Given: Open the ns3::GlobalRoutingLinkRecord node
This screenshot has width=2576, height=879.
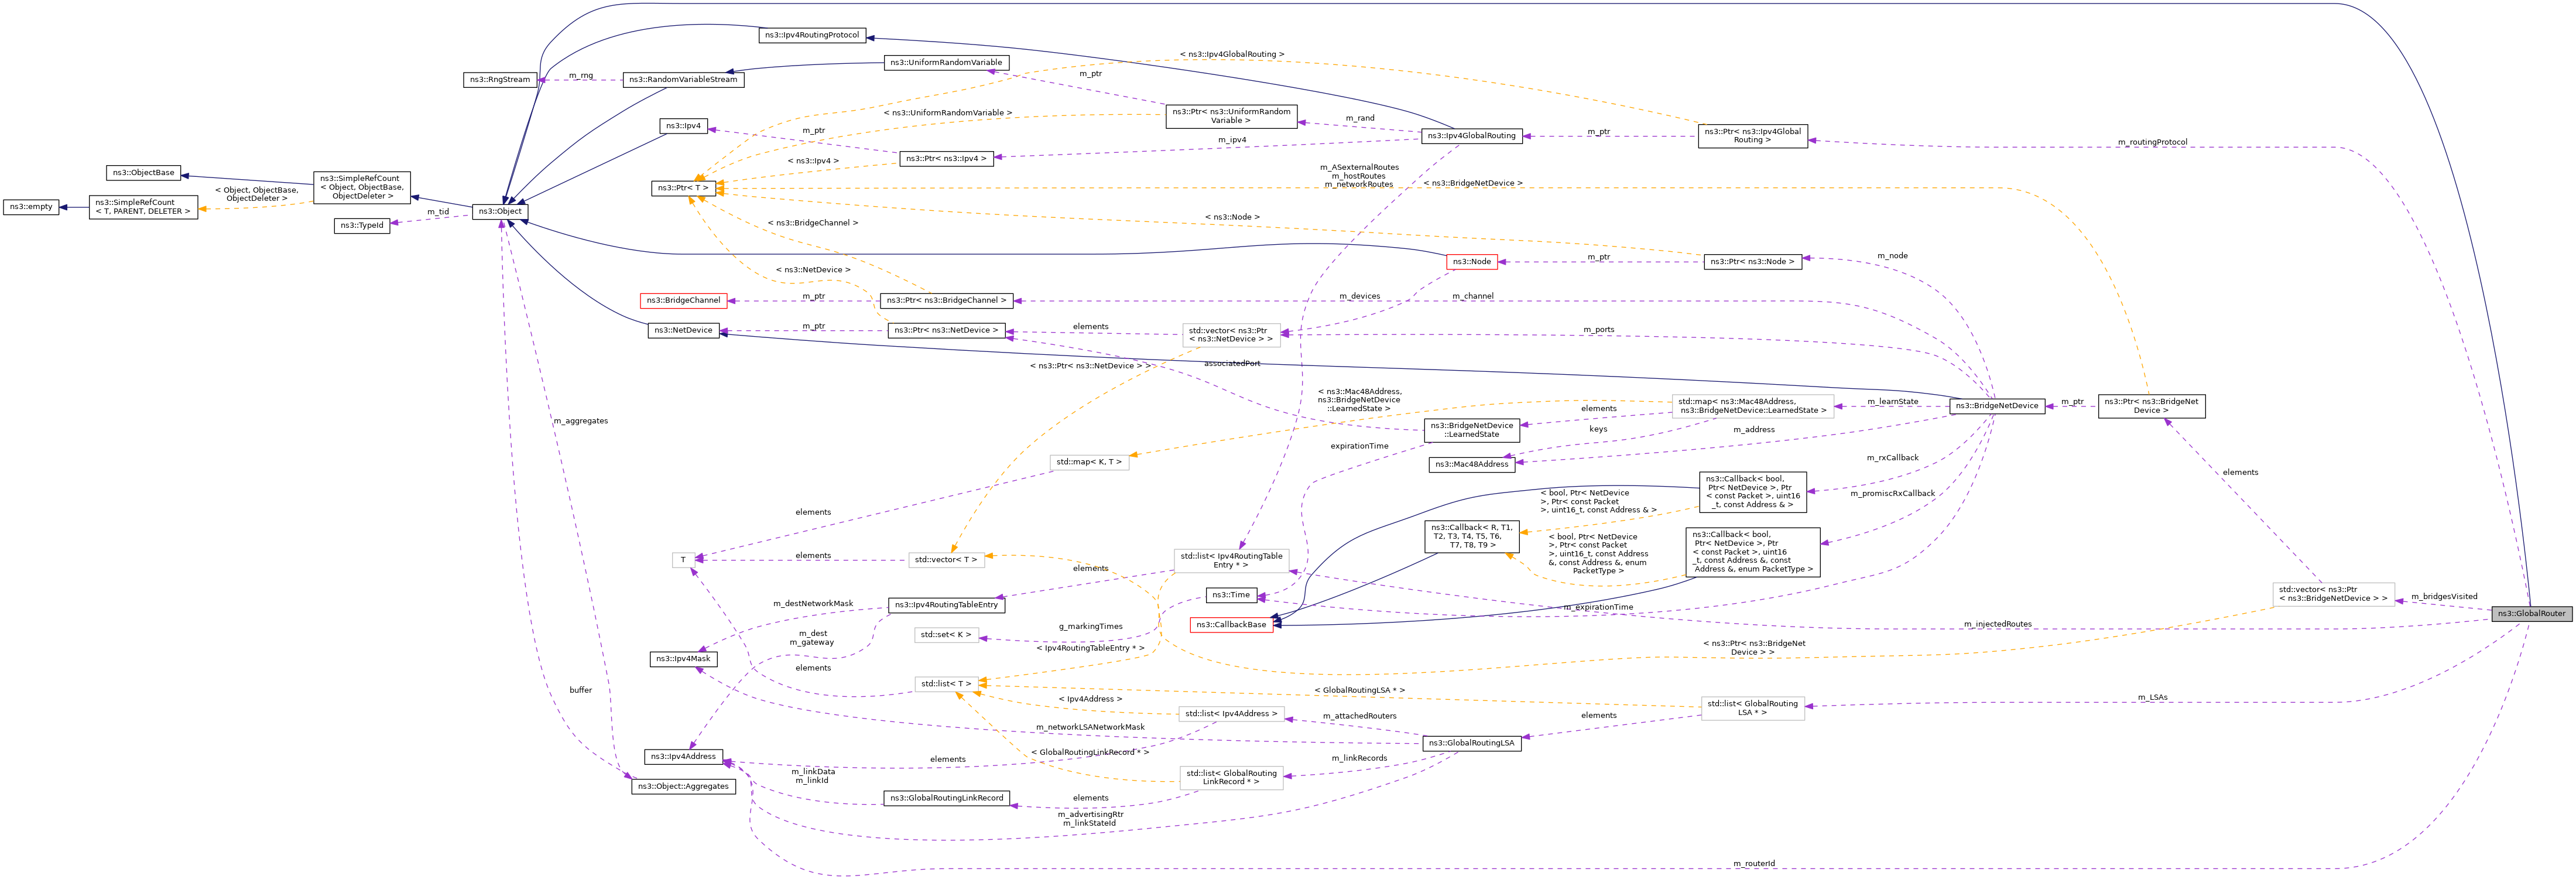Looking at the screenshot, I should (946, 798).
